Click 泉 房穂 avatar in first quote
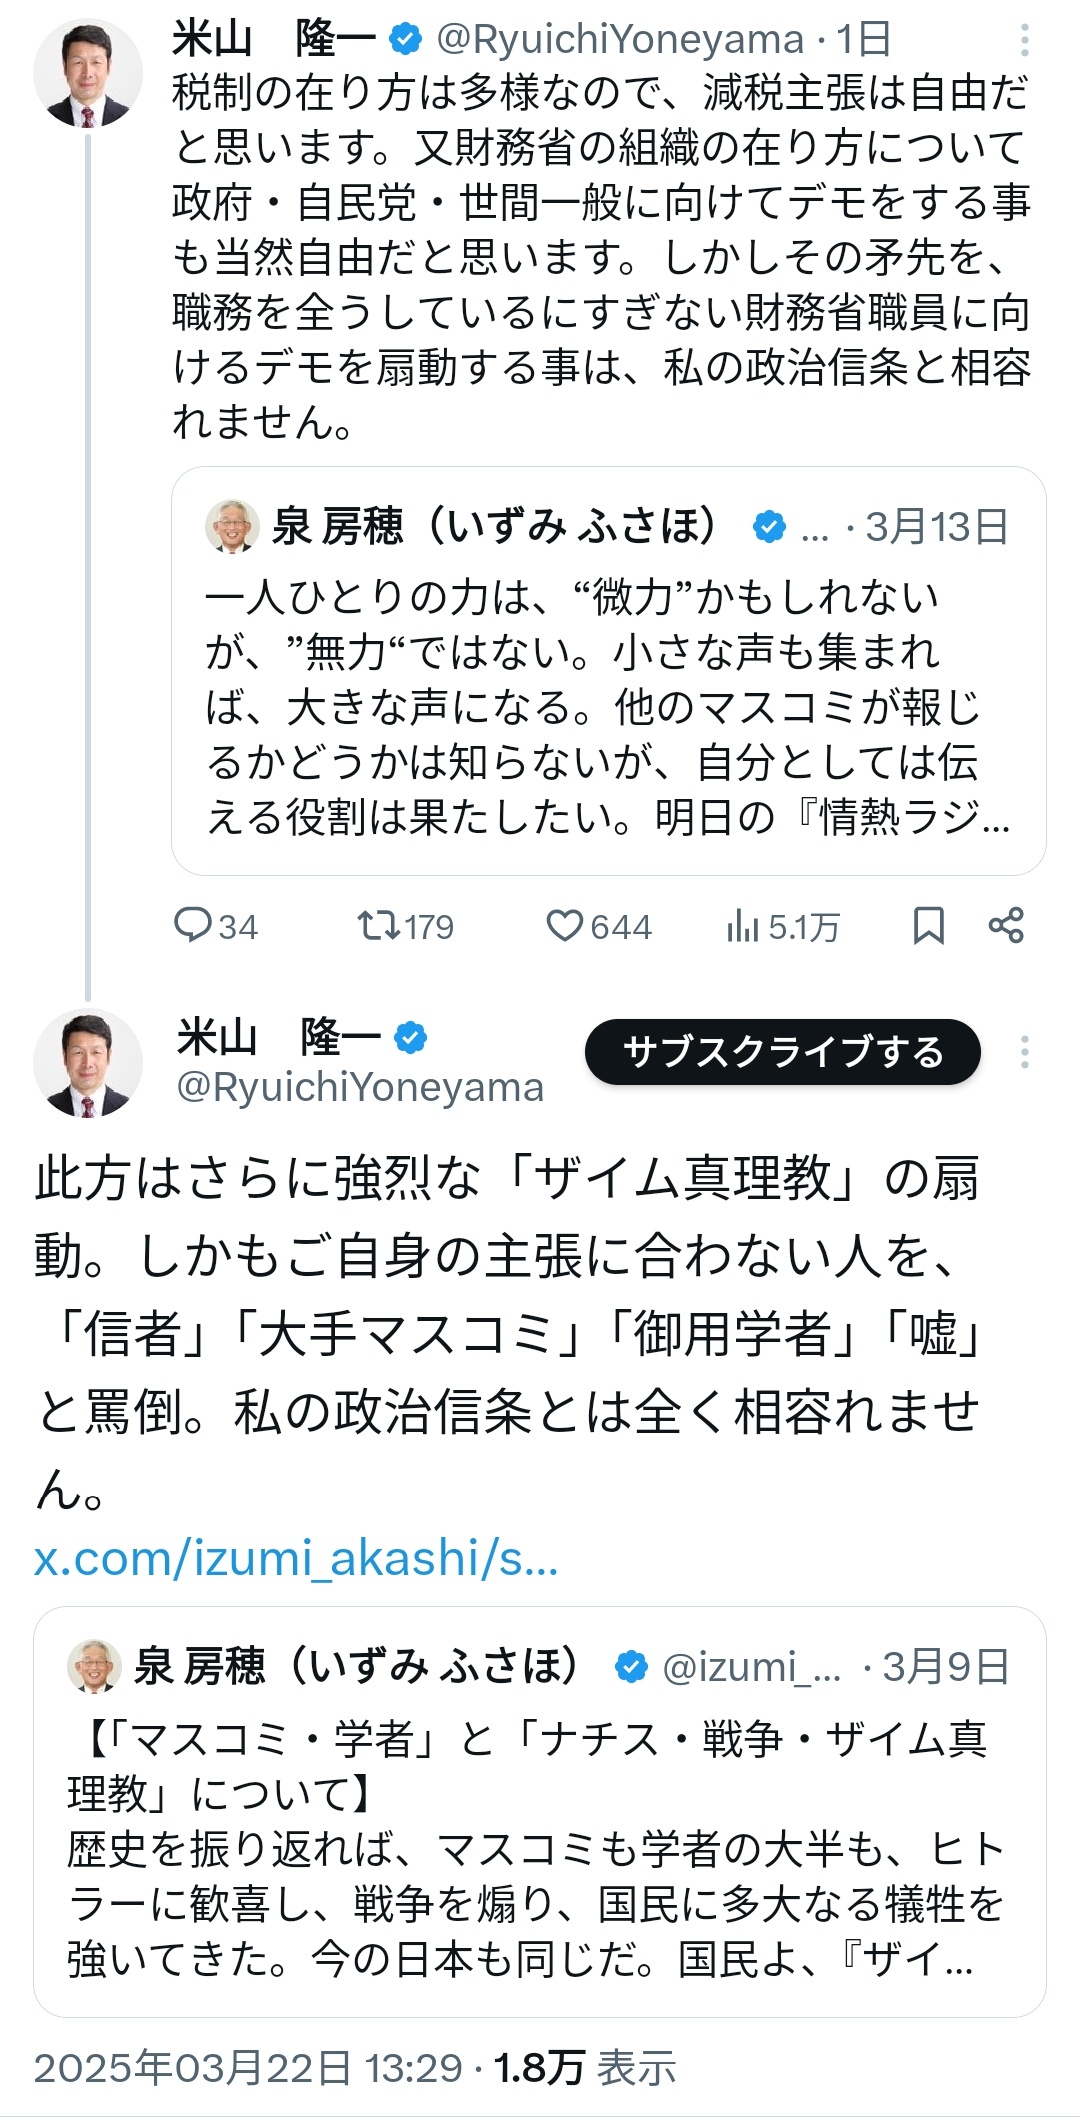The image size is (1080, 2120). click(232, 526)
